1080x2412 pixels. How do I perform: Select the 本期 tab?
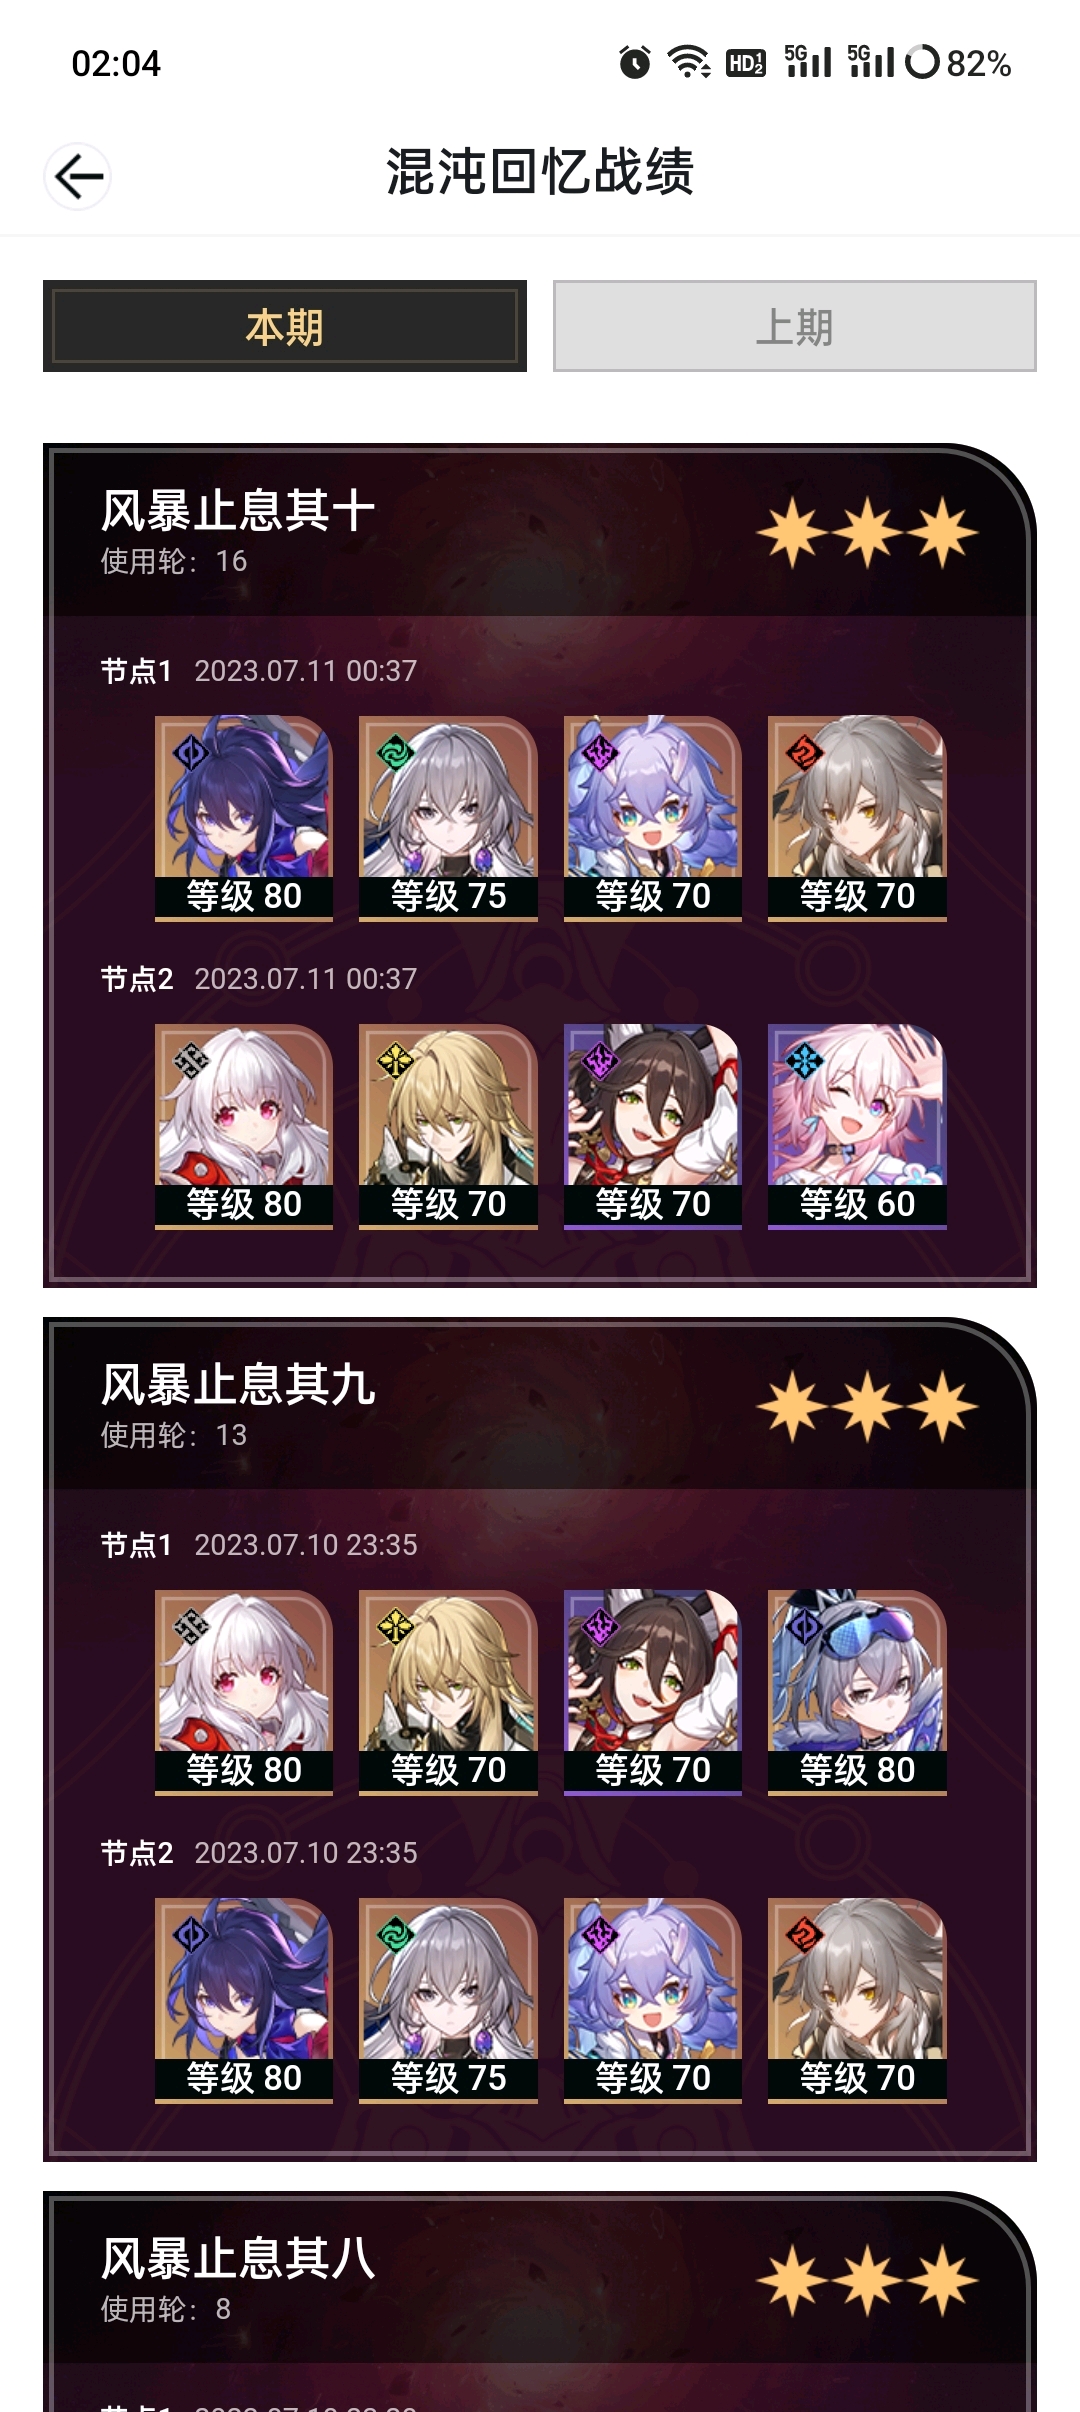(x=285, y=326)
